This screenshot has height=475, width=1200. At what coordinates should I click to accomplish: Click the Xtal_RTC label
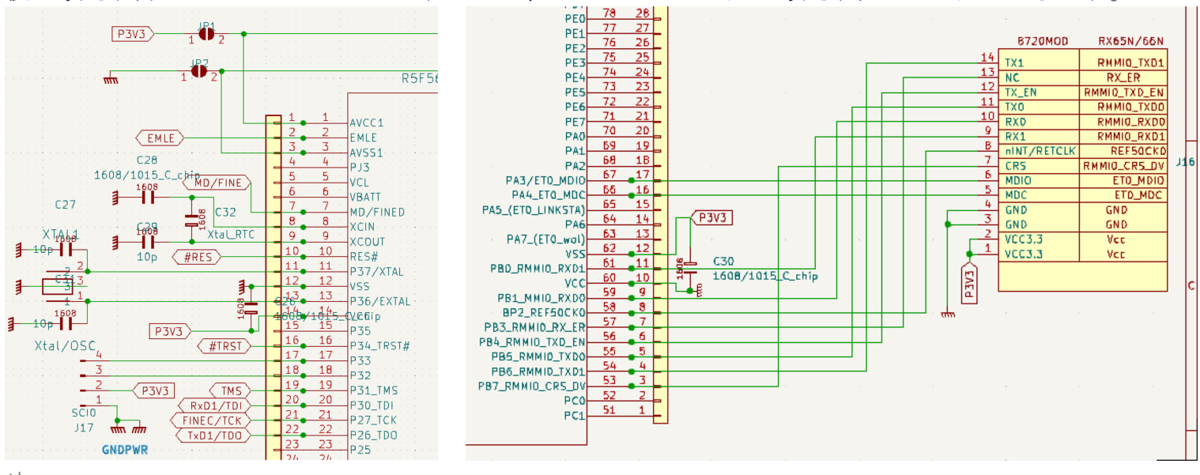pos(232,233)
